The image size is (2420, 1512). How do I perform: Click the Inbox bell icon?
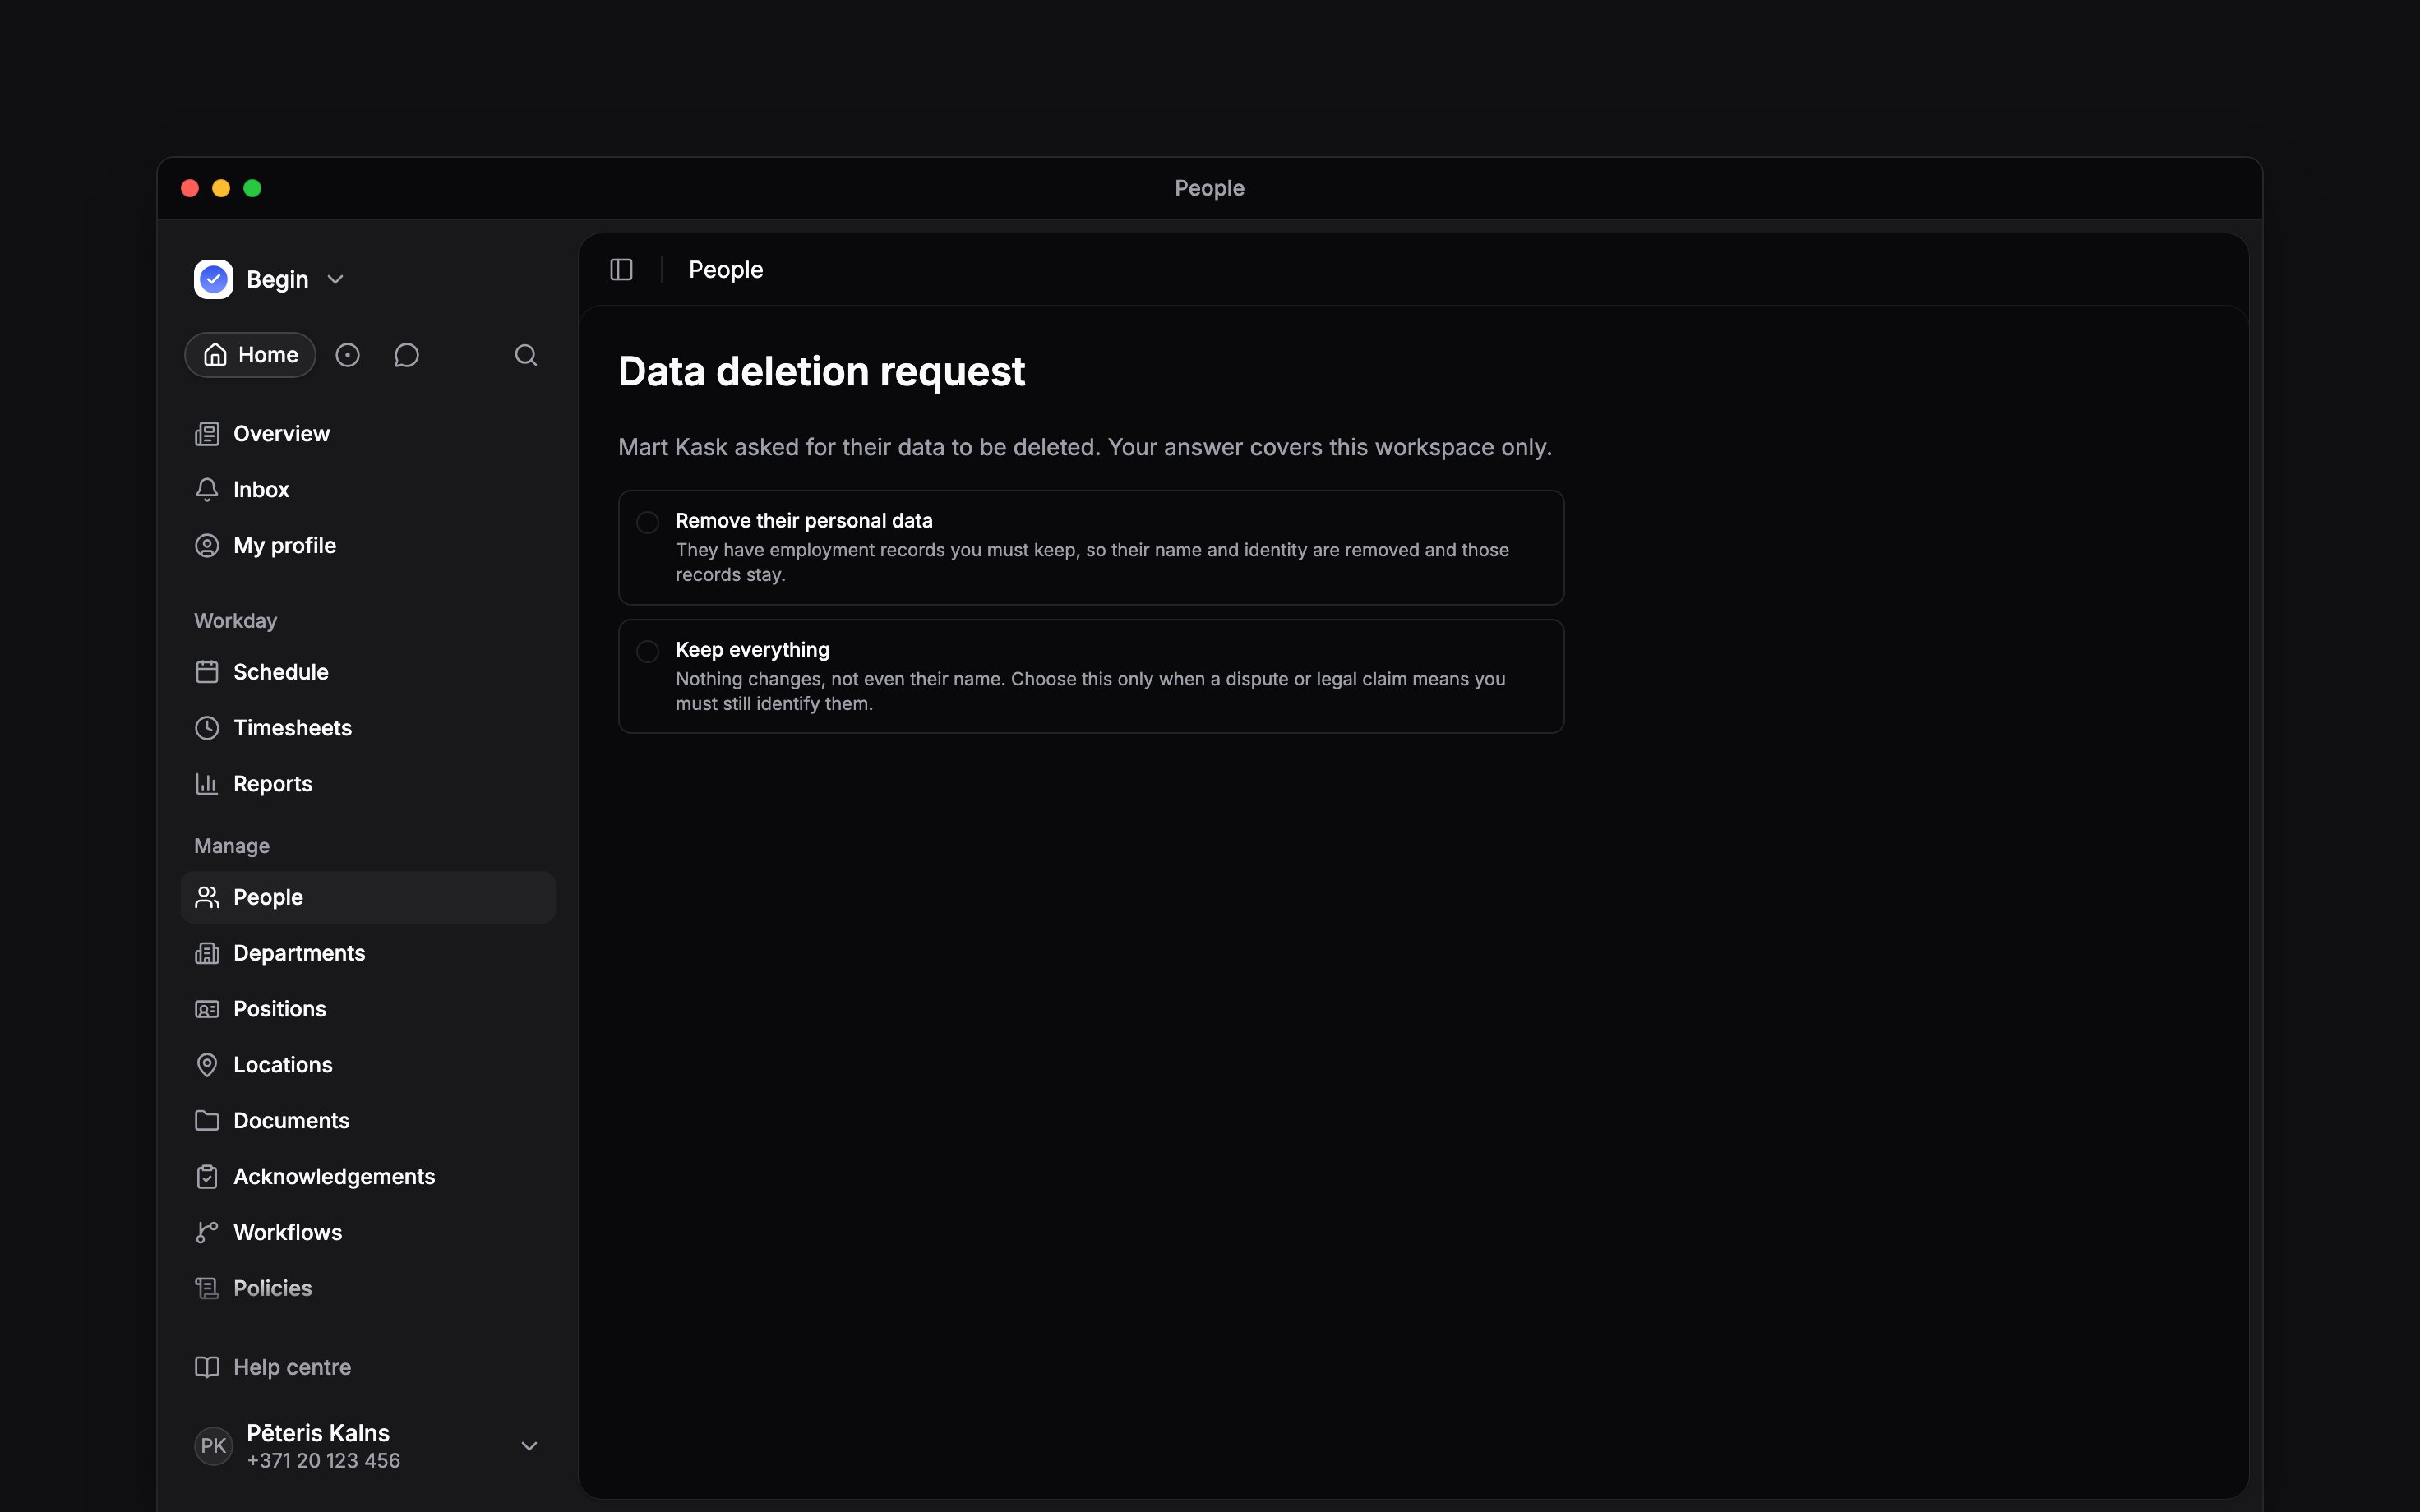(207, 490)
